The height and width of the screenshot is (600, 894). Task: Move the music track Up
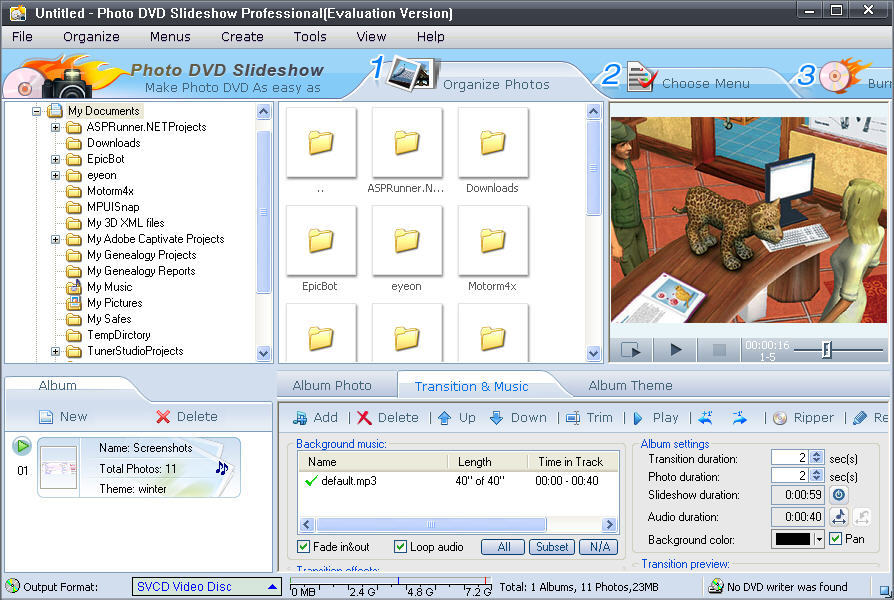pos(455,417)
